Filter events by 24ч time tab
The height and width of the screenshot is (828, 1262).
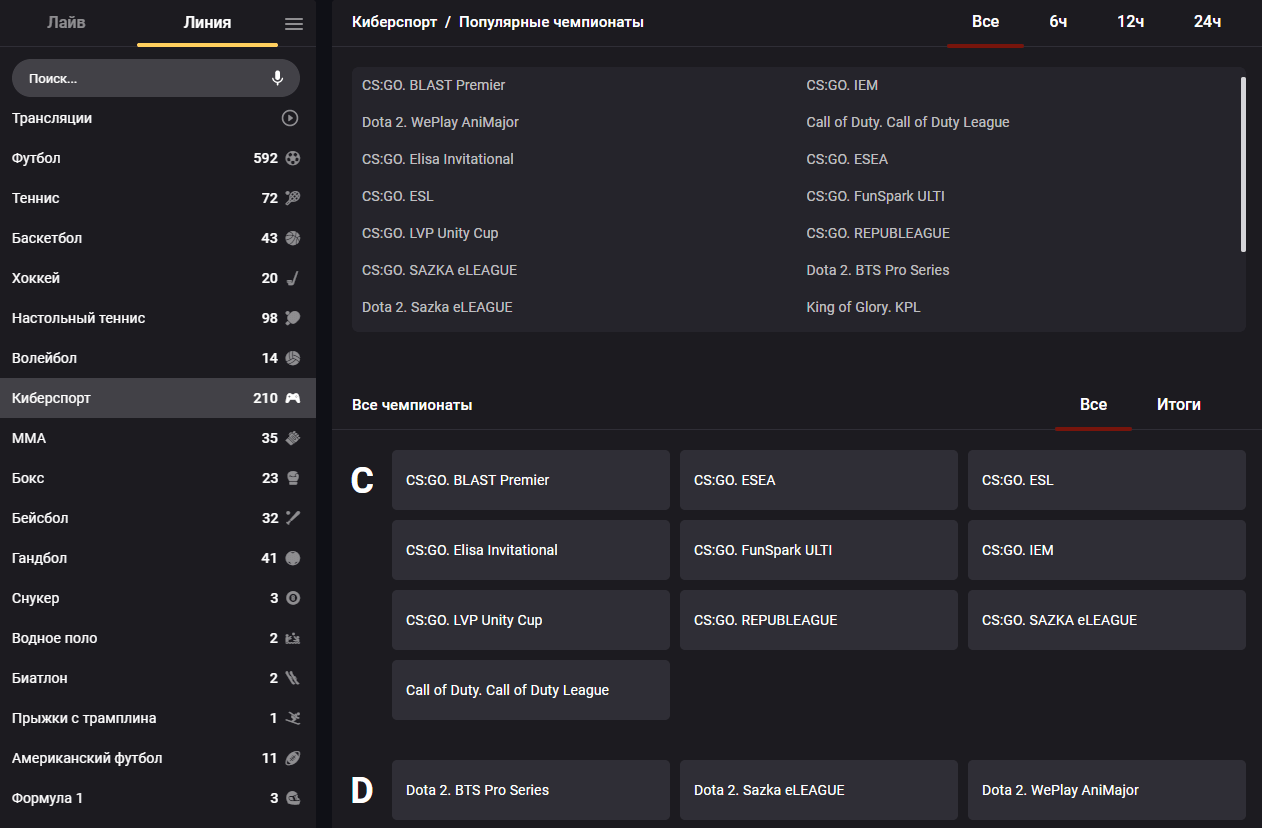(x=1207, y=22)
